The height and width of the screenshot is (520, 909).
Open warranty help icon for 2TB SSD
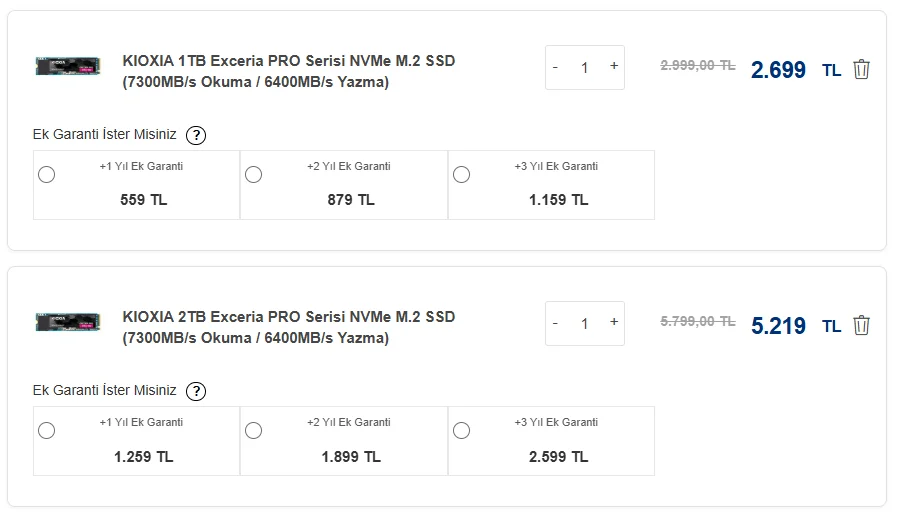[x=196, y=391]
